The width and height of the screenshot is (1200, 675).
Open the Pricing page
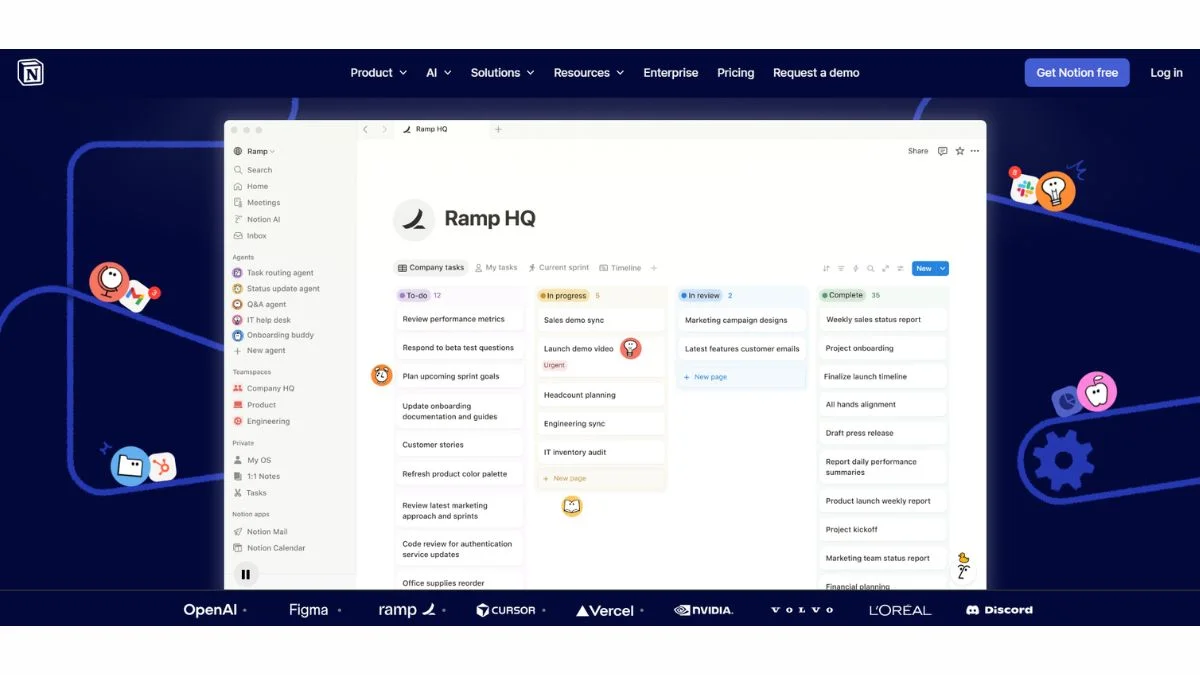(x=736, y=73)
